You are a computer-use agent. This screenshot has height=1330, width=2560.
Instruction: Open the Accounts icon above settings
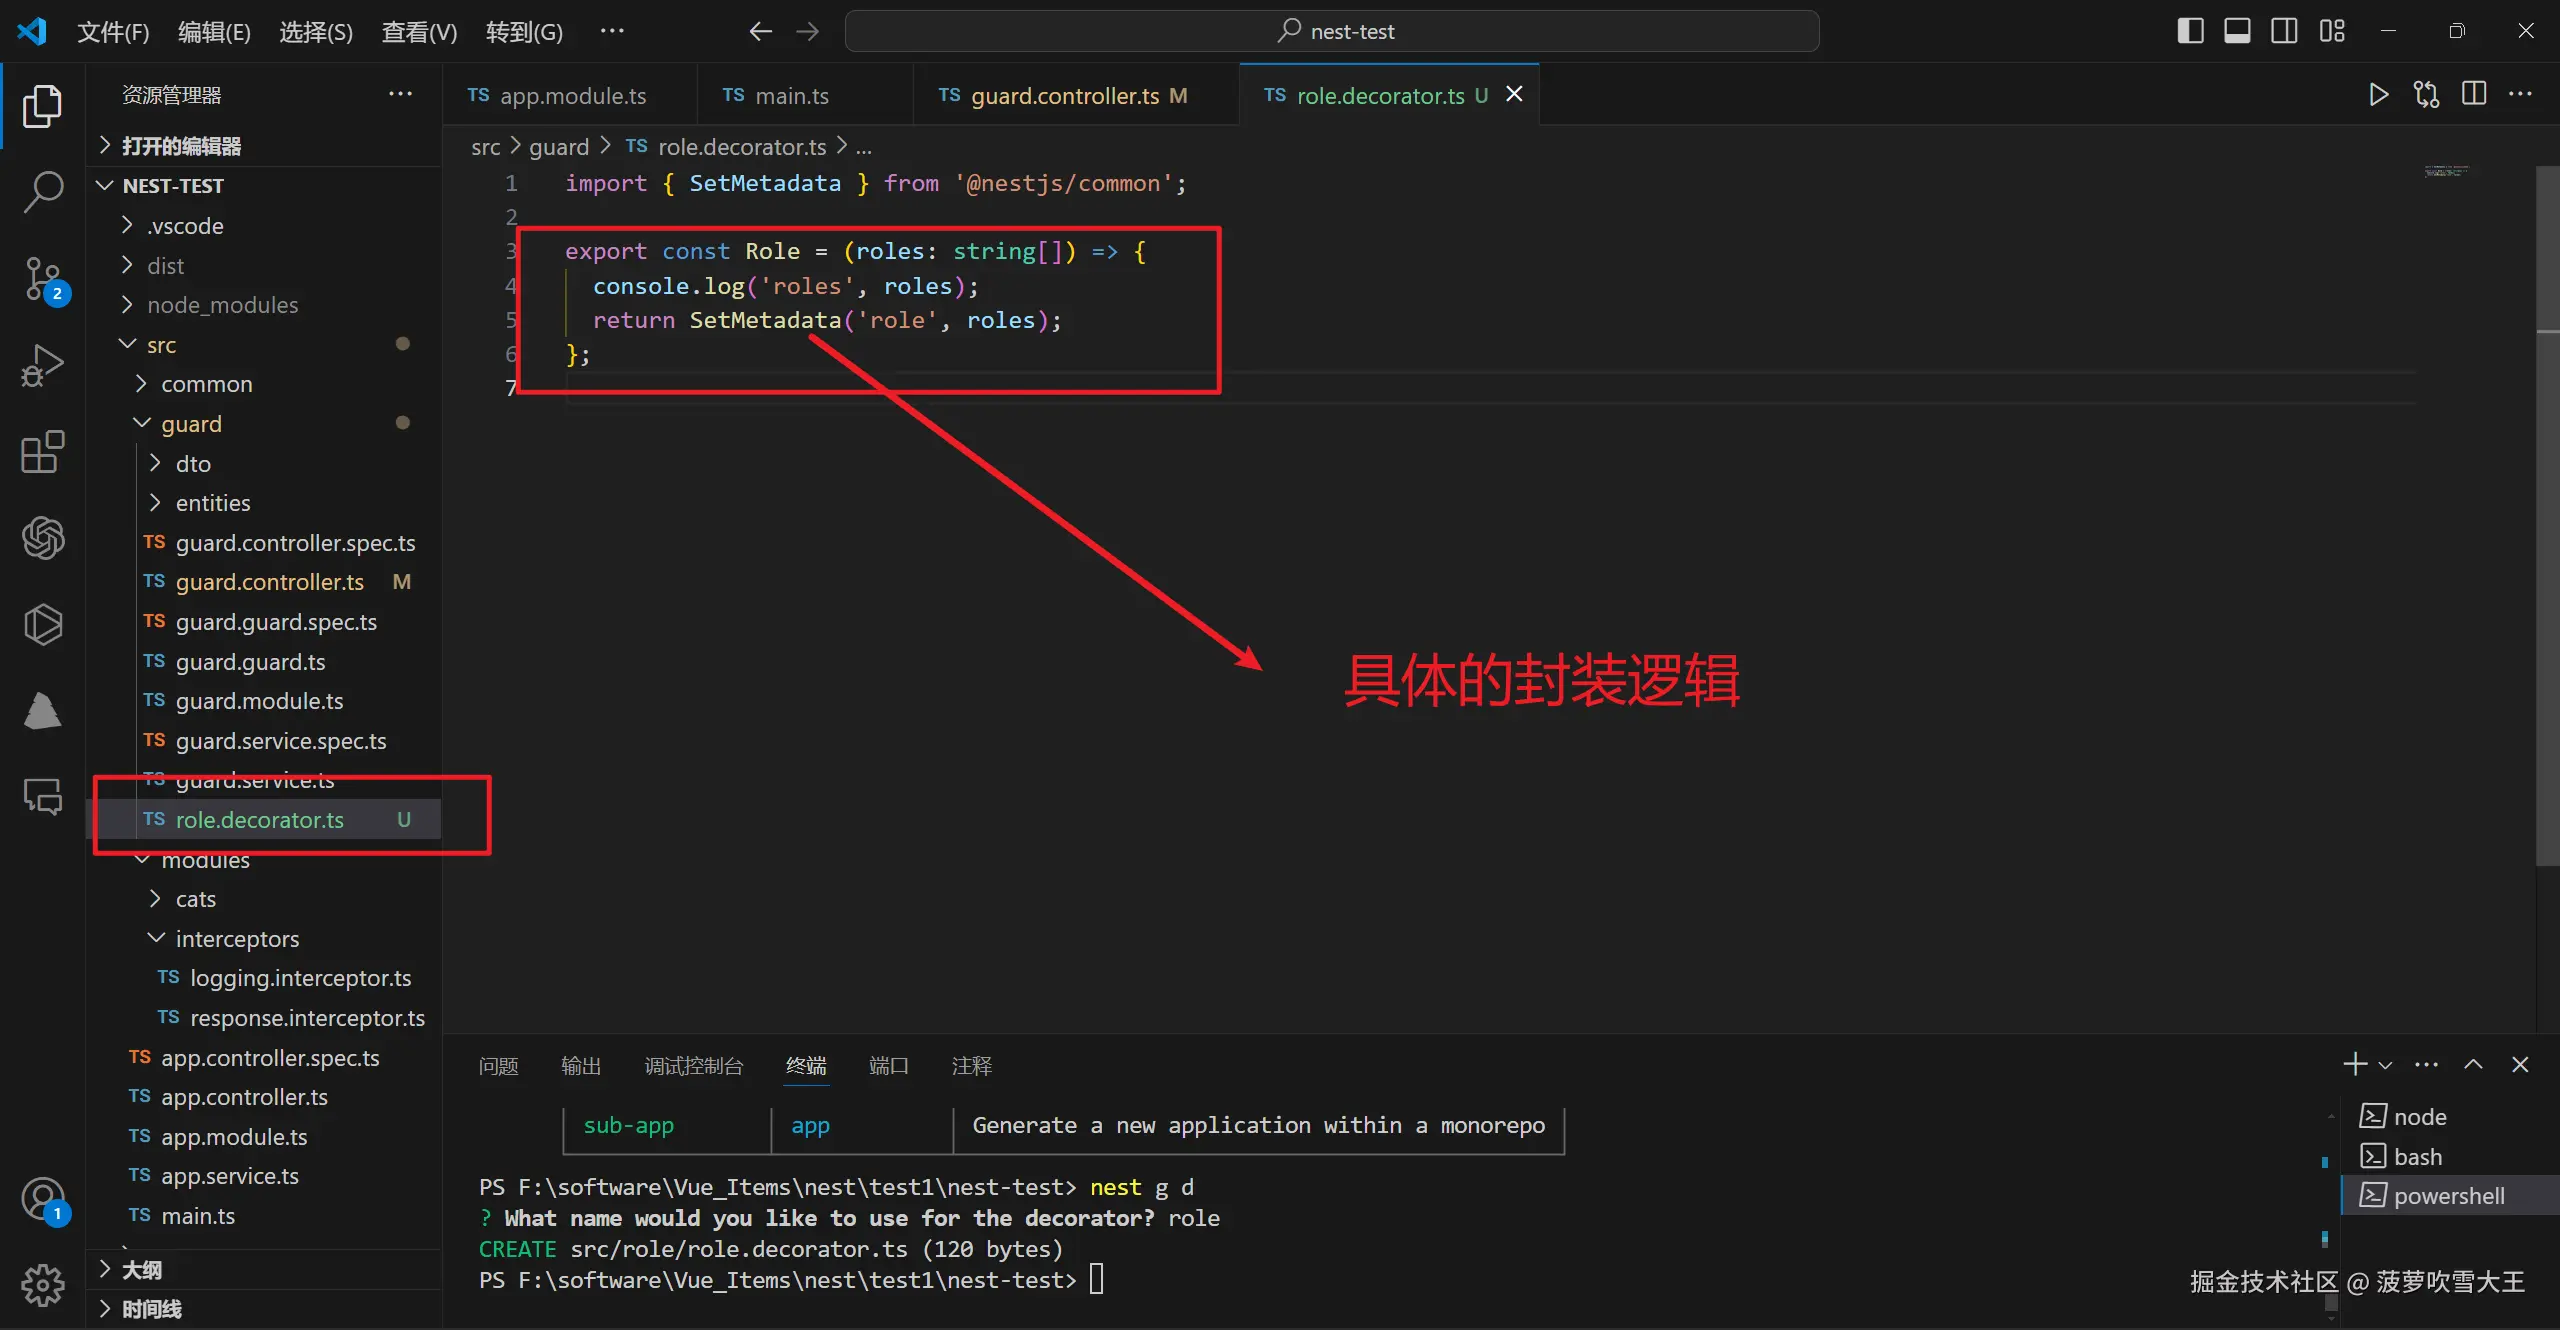click(43, 1200)
